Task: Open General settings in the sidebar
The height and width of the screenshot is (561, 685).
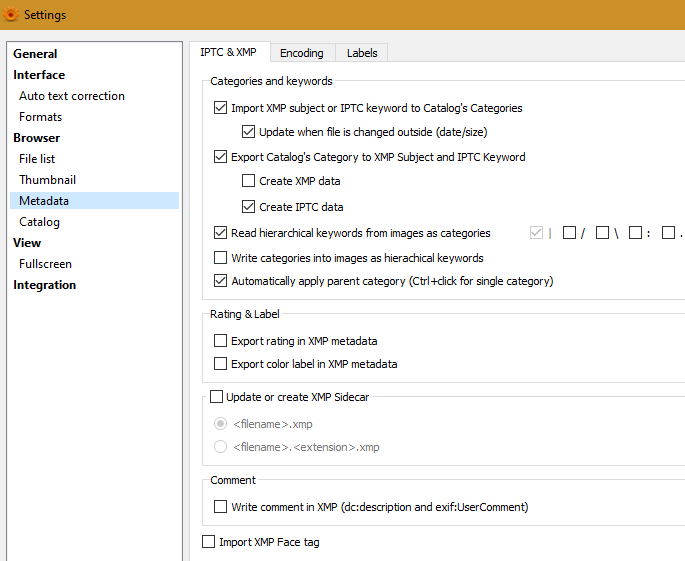Action: click(x=35, y=54)
